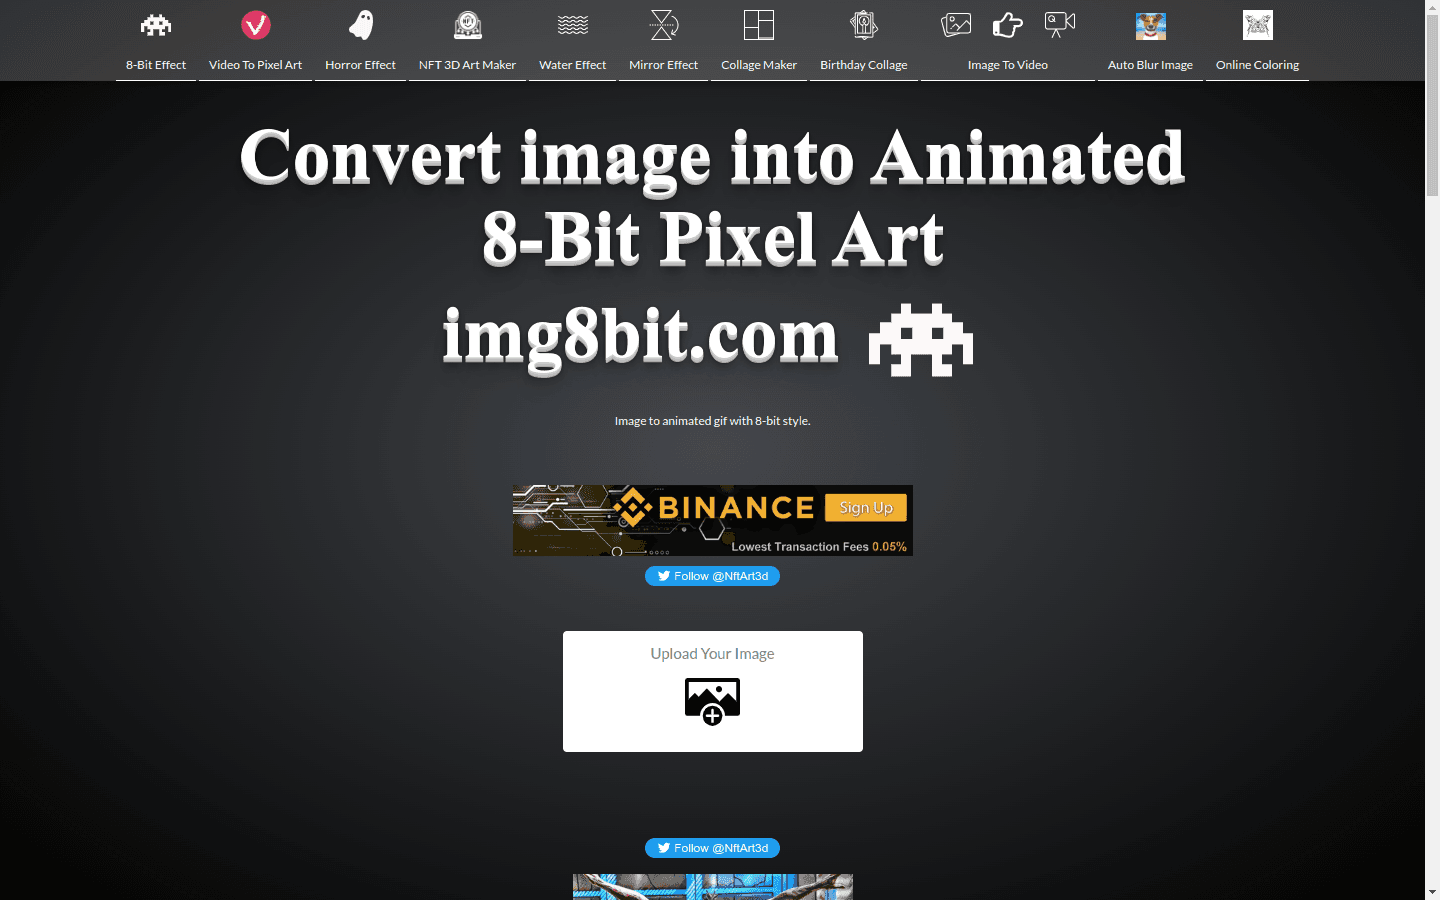Open the Auto Blur Image dog thumbnail icon
The image size is (1440, 900).
pyautogui.click(x=1150, y=26)
